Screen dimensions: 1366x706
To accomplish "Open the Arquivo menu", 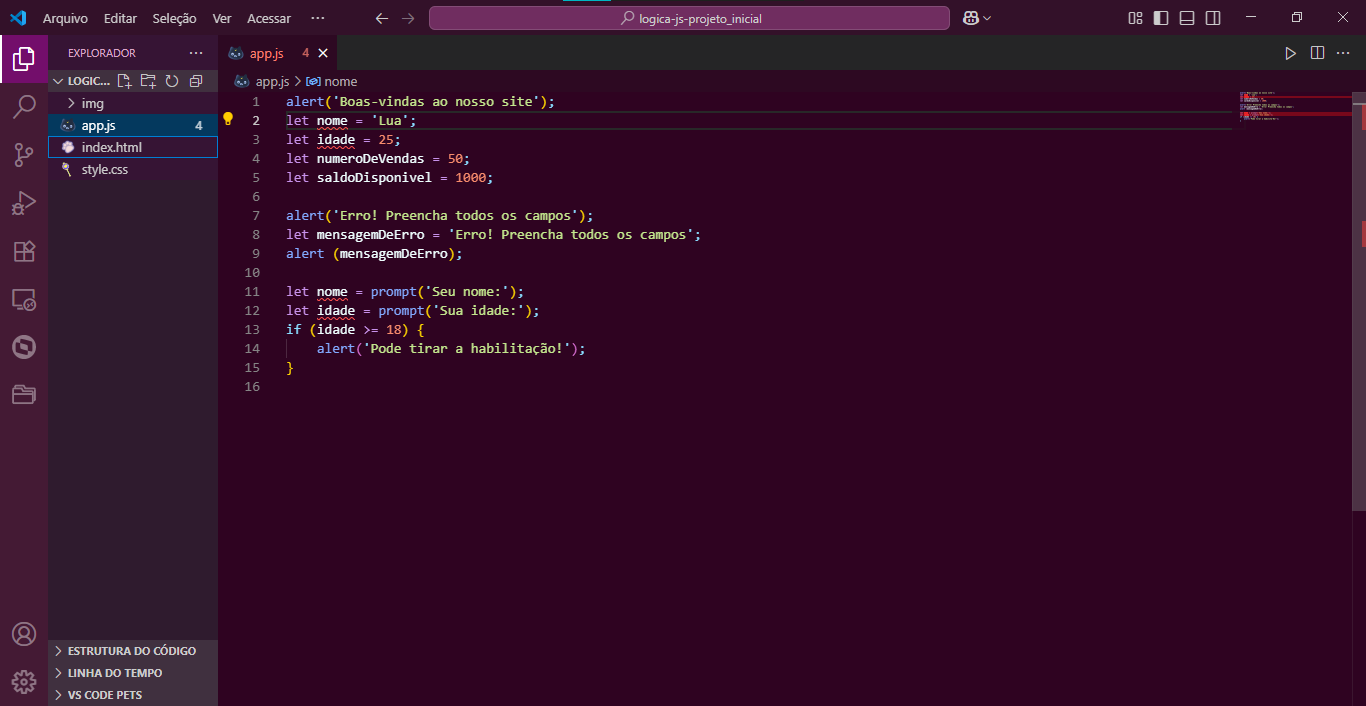I will pos(65,18).
